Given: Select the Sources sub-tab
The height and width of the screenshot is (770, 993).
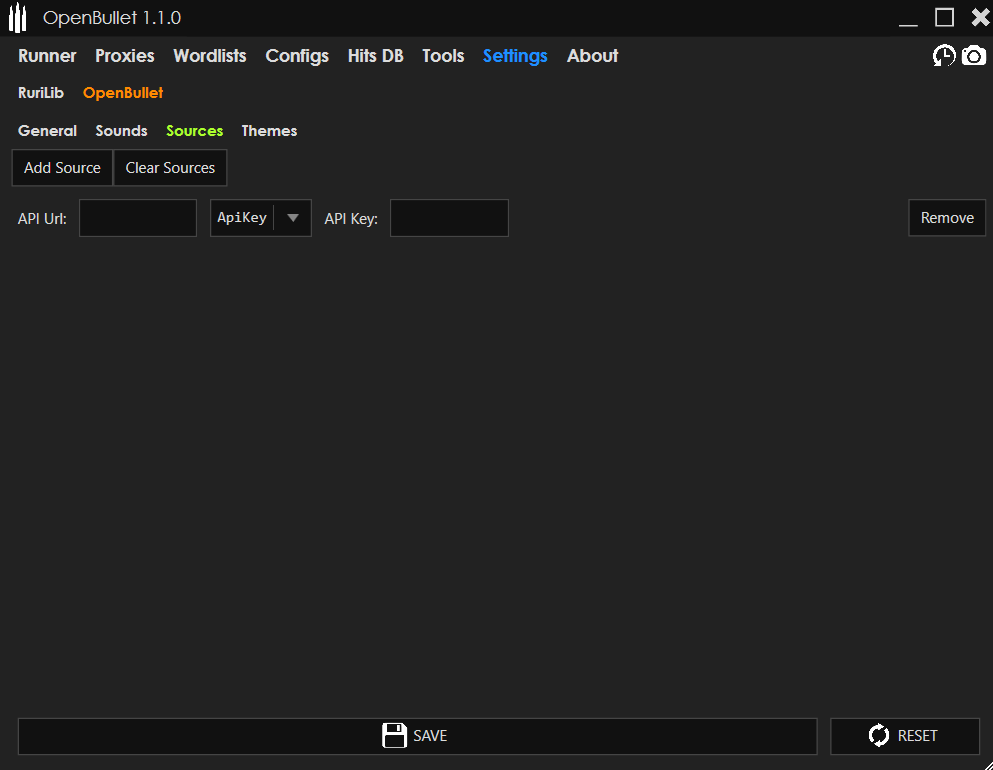Looking at the screenshot, I should click(x=194, y=130).
